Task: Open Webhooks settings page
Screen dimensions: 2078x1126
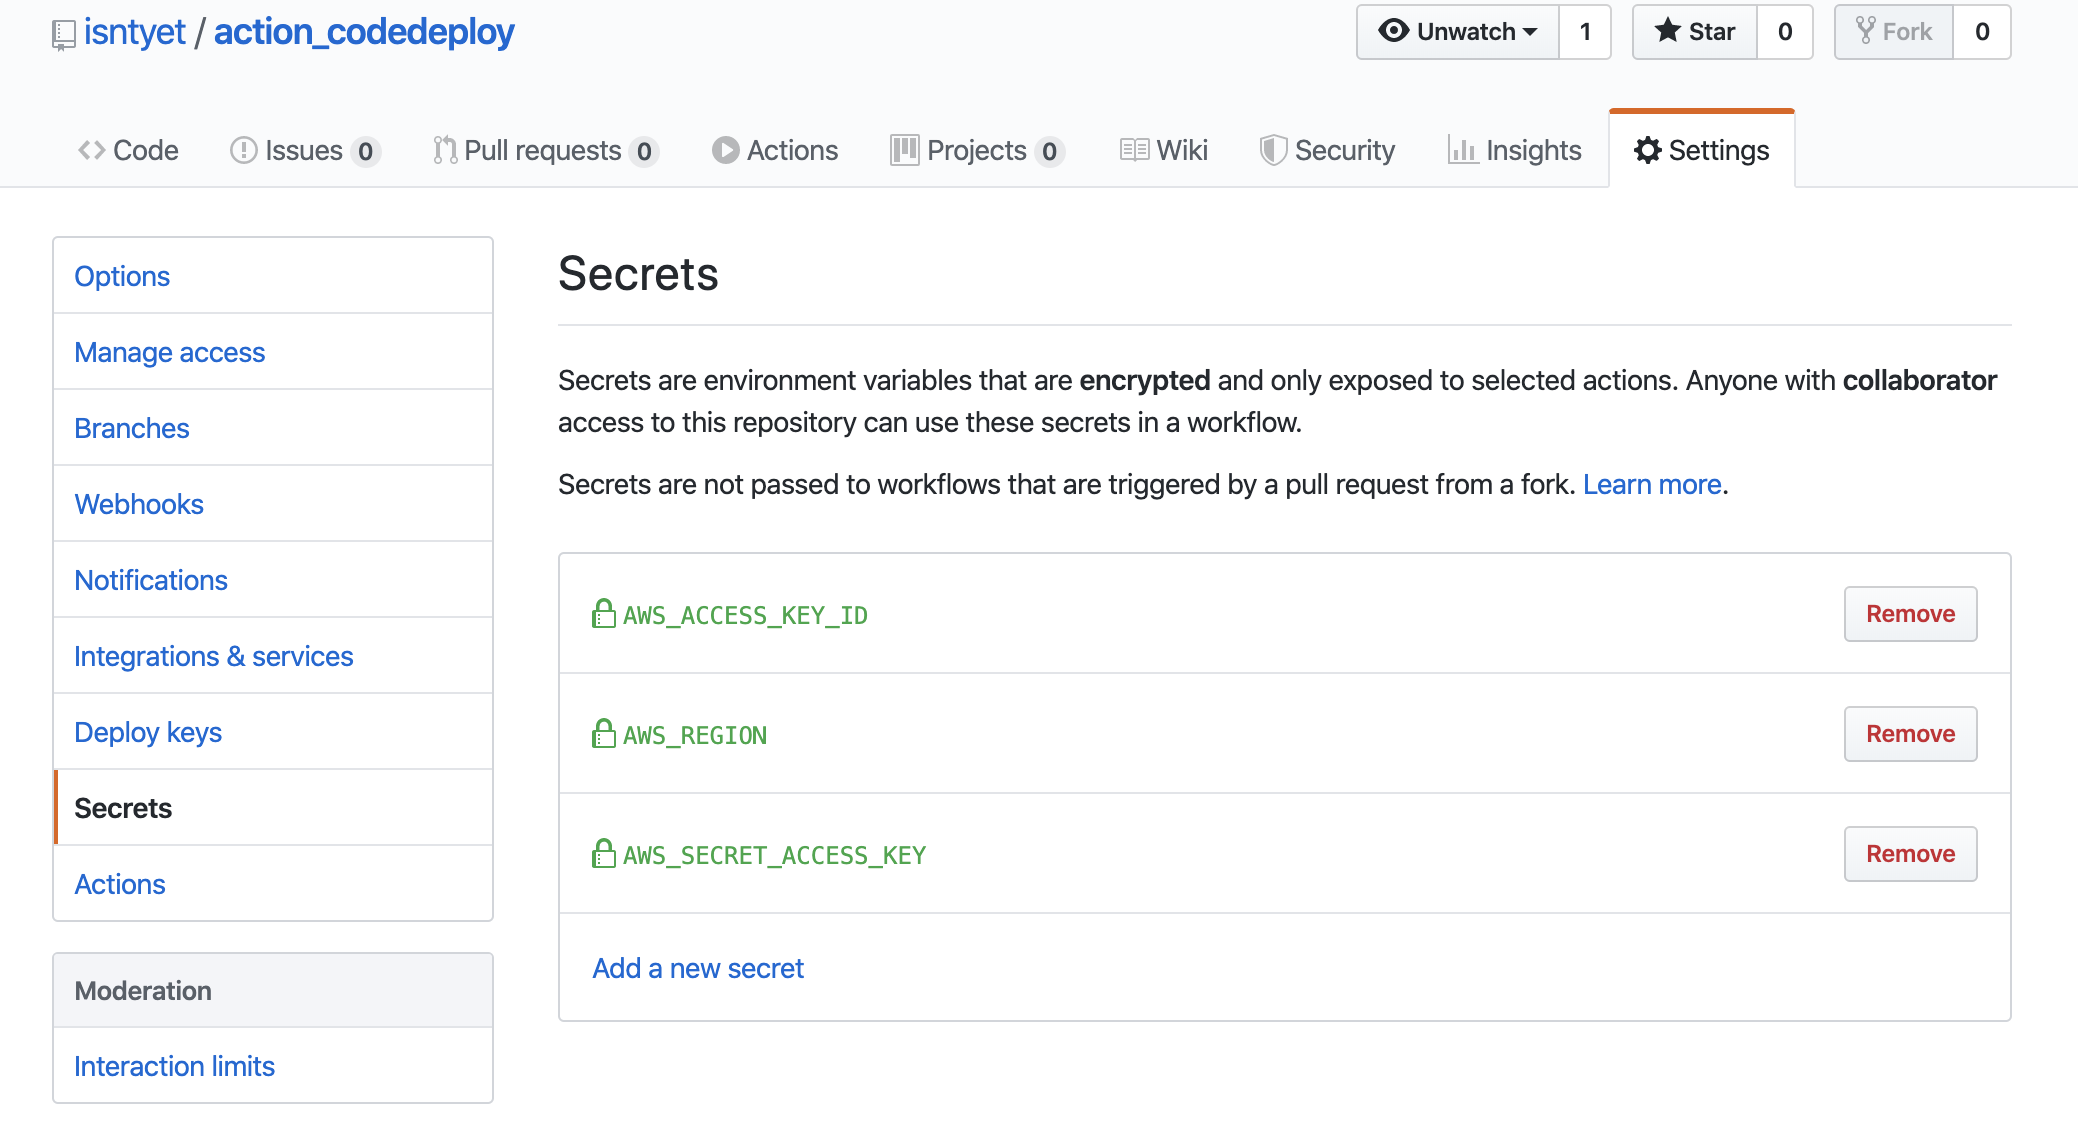Action: [x=273, y=504]
